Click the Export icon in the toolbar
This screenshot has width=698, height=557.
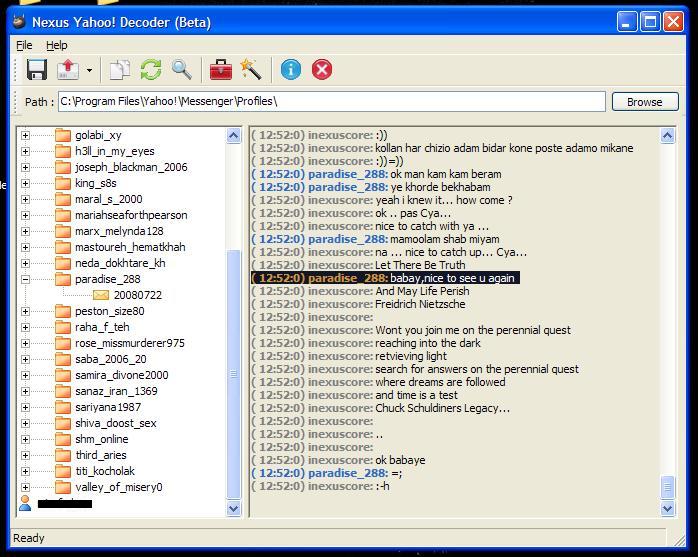68,69
